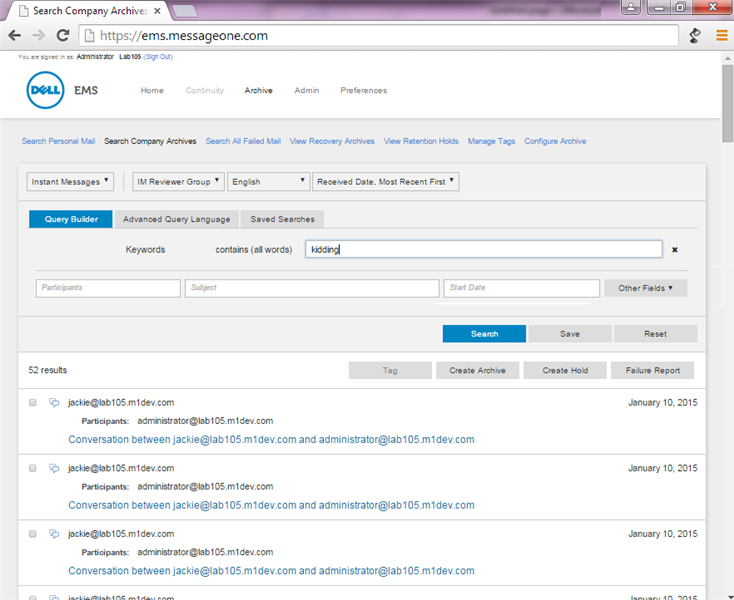Open the Saved Searches tab
Image resolution: width=734 pixels, height=600 pixels.
(x=282, y=219)
